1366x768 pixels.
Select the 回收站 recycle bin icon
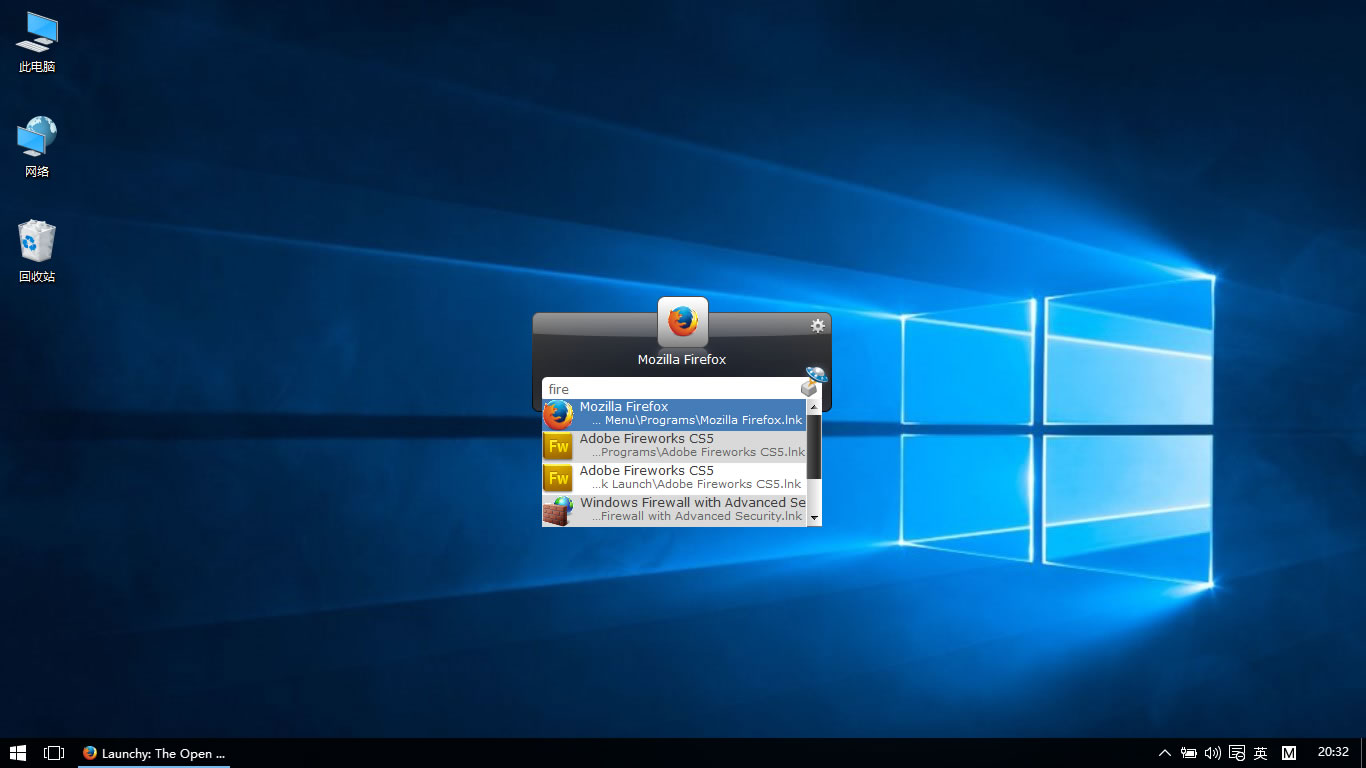coord(37,252)
